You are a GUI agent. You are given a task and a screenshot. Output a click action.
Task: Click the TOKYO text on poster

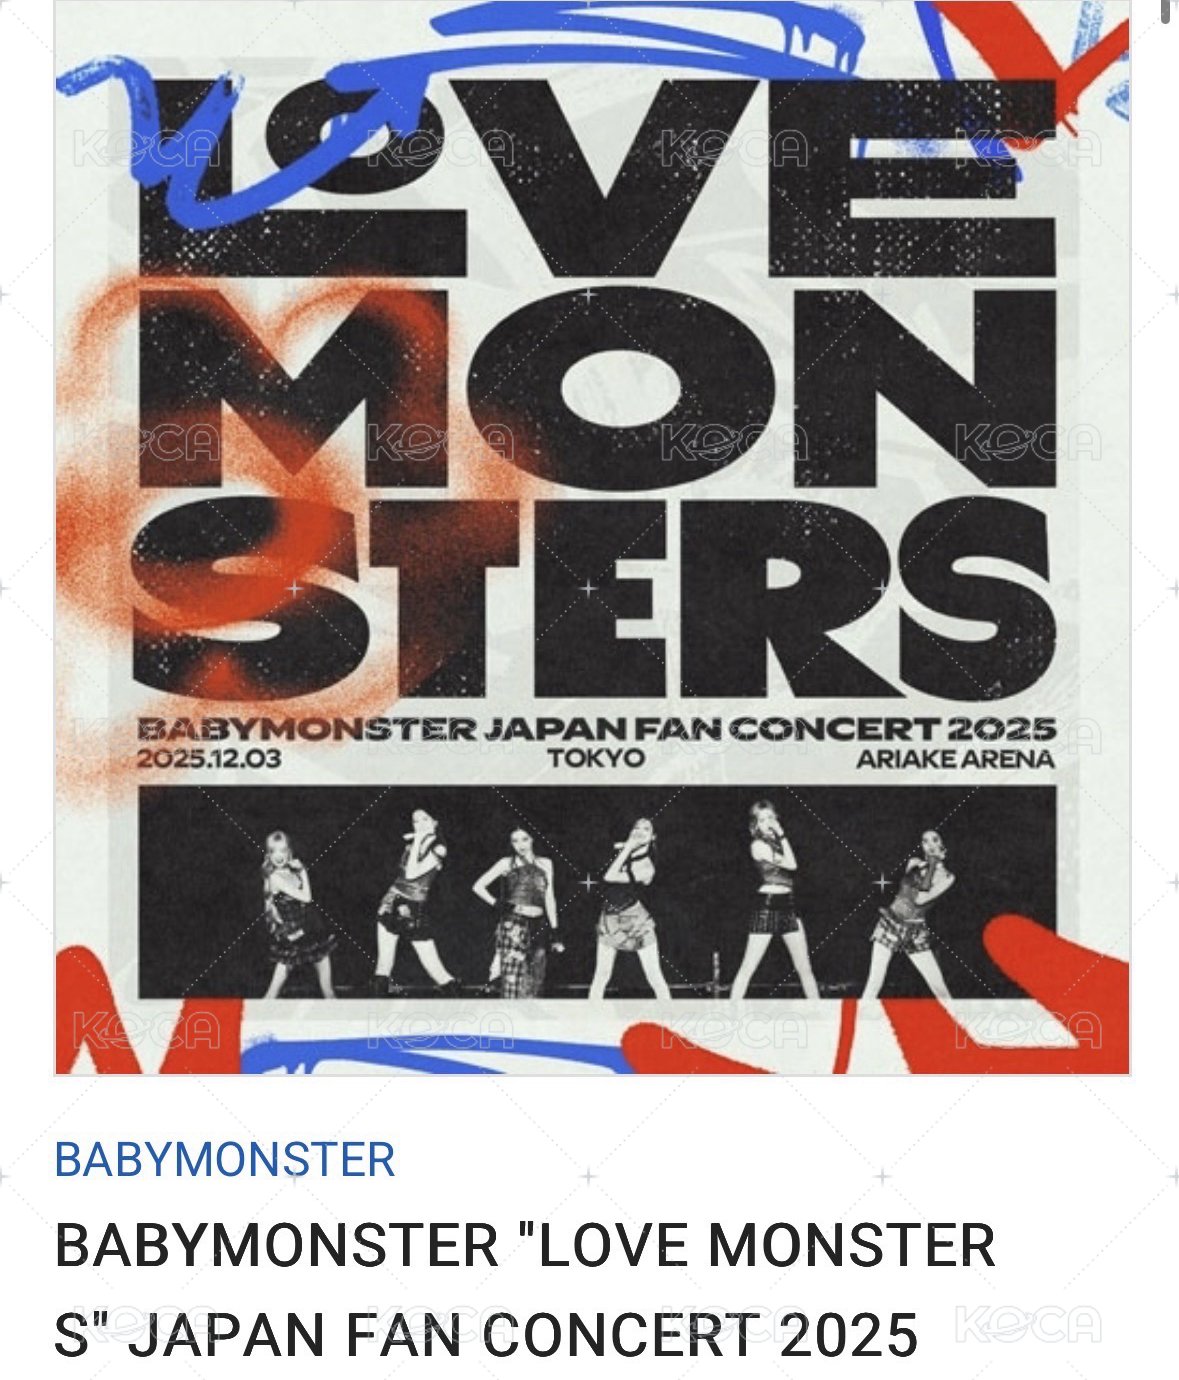(597, 759)
